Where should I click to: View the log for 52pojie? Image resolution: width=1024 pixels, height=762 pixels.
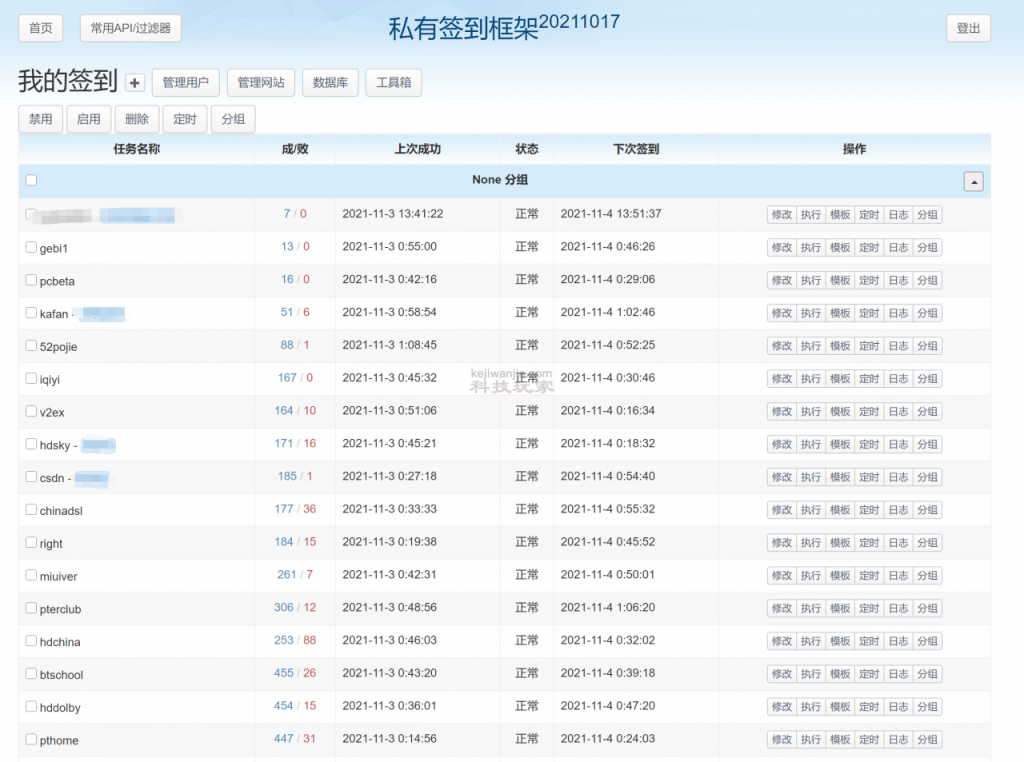pyautogui.click(x=897, y=345)
